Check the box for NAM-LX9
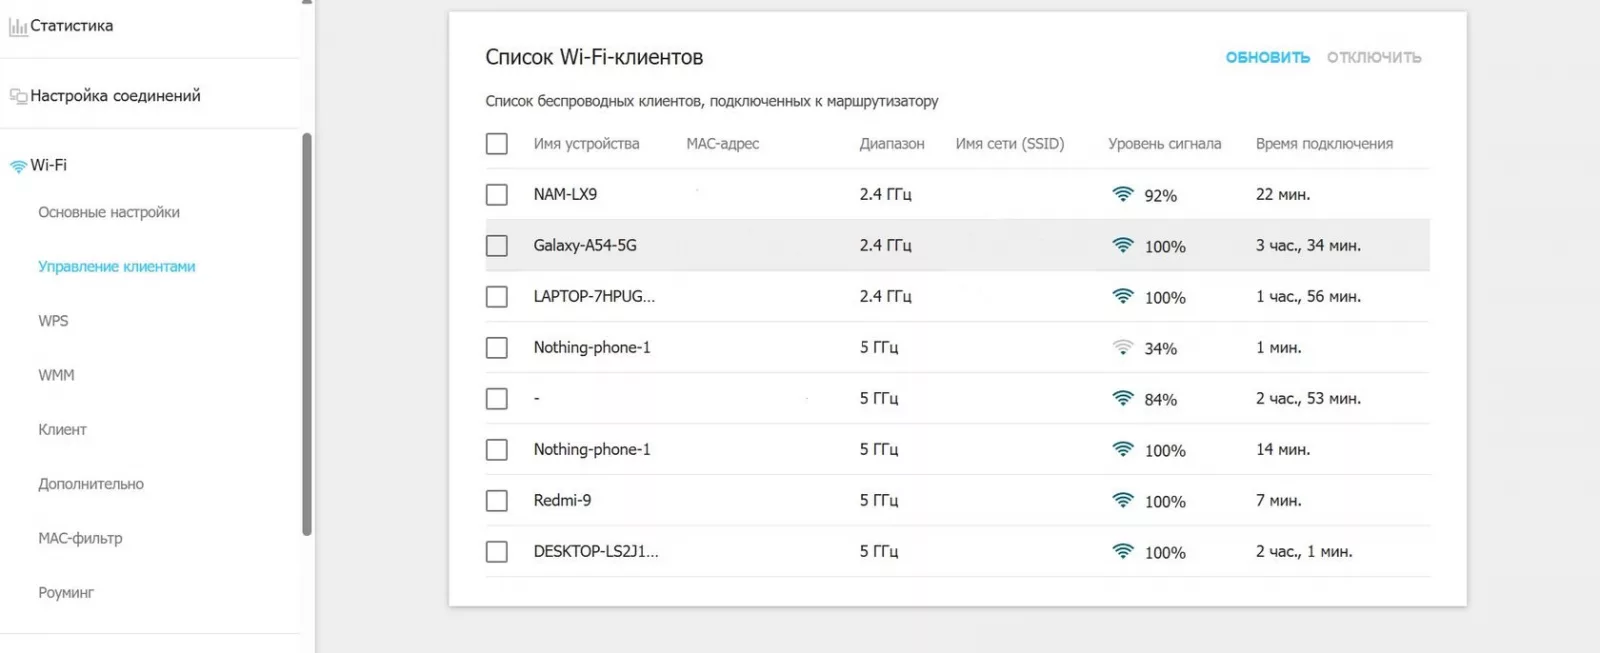 click(x=497, y=195)
